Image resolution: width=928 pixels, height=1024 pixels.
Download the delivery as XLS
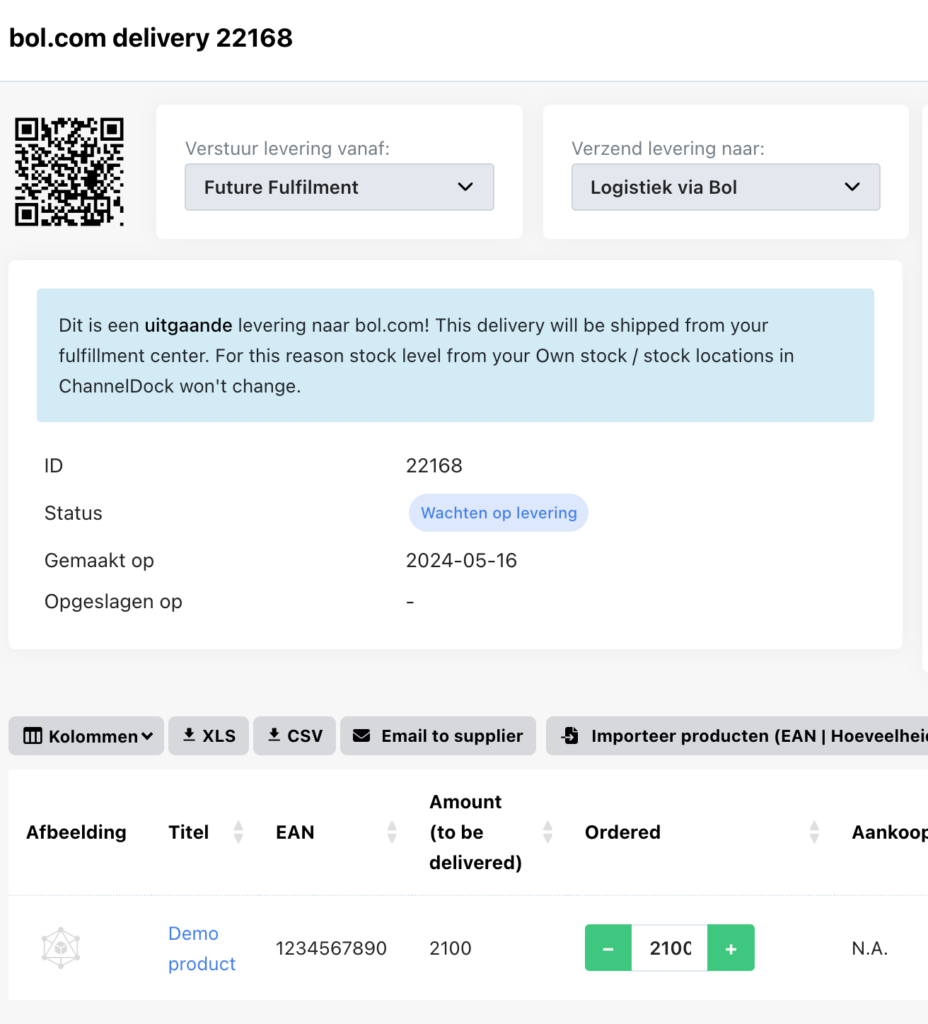208,736
